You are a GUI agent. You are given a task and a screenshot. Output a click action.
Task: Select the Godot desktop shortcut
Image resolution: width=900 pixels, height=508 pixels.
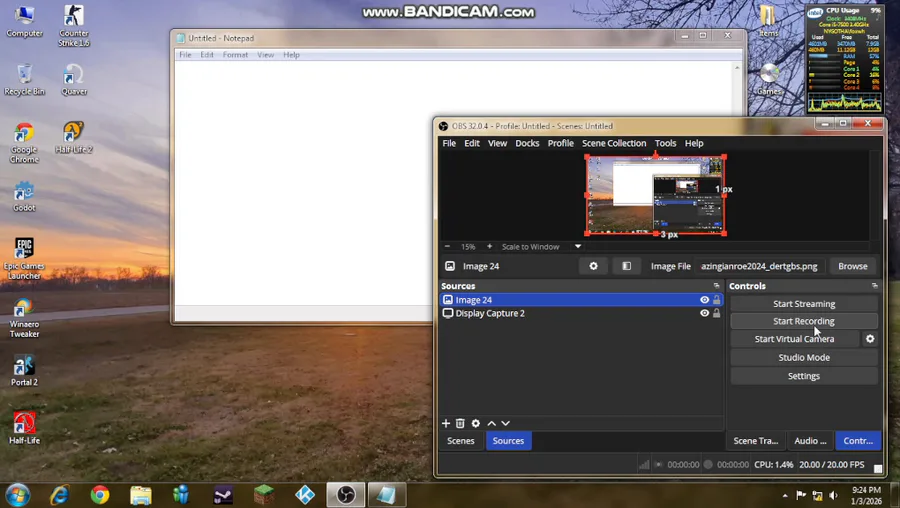(x=24, y=197)
